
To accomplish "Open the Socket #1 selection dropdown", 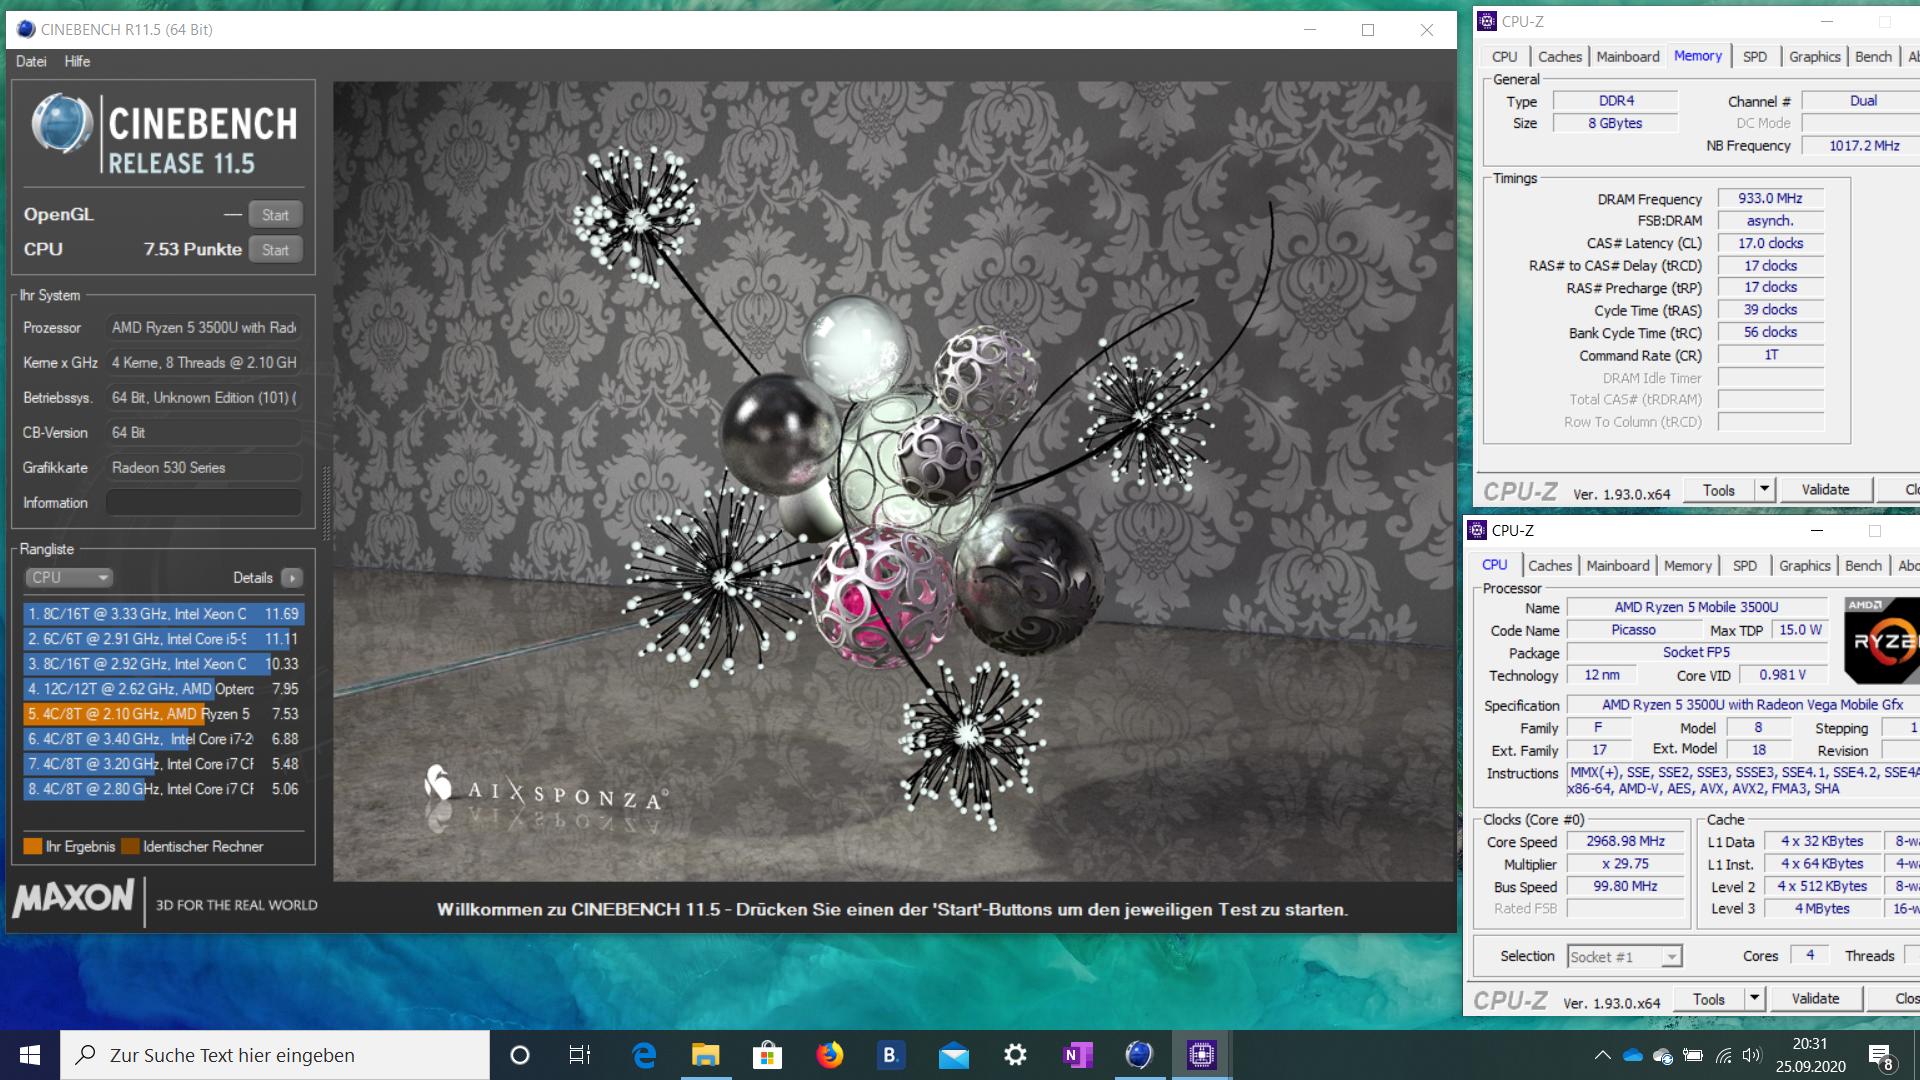I will 1624,956.
